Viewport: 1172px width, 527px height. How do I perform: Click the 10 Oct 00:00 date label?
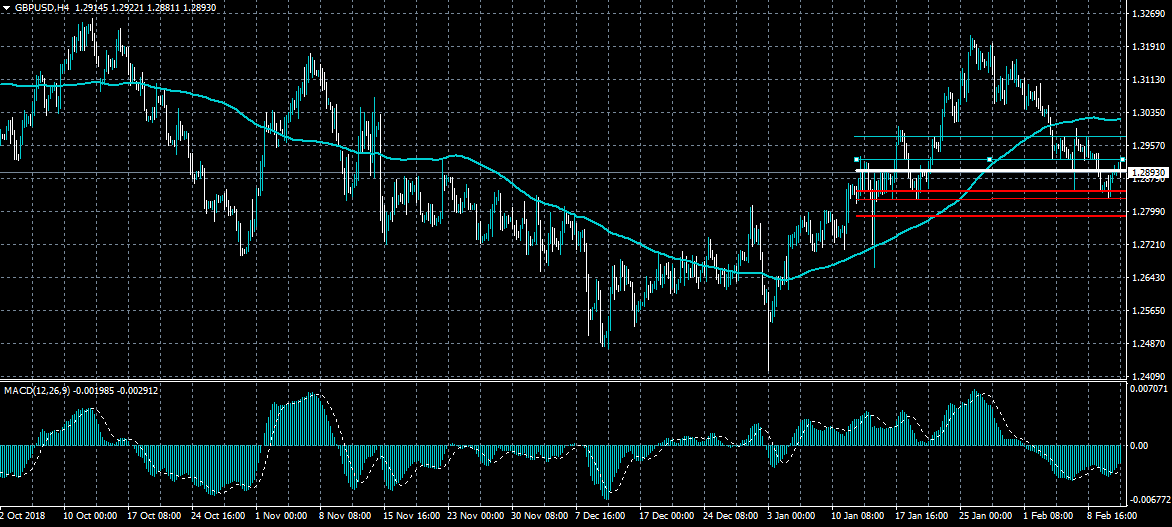click(89, 517)
